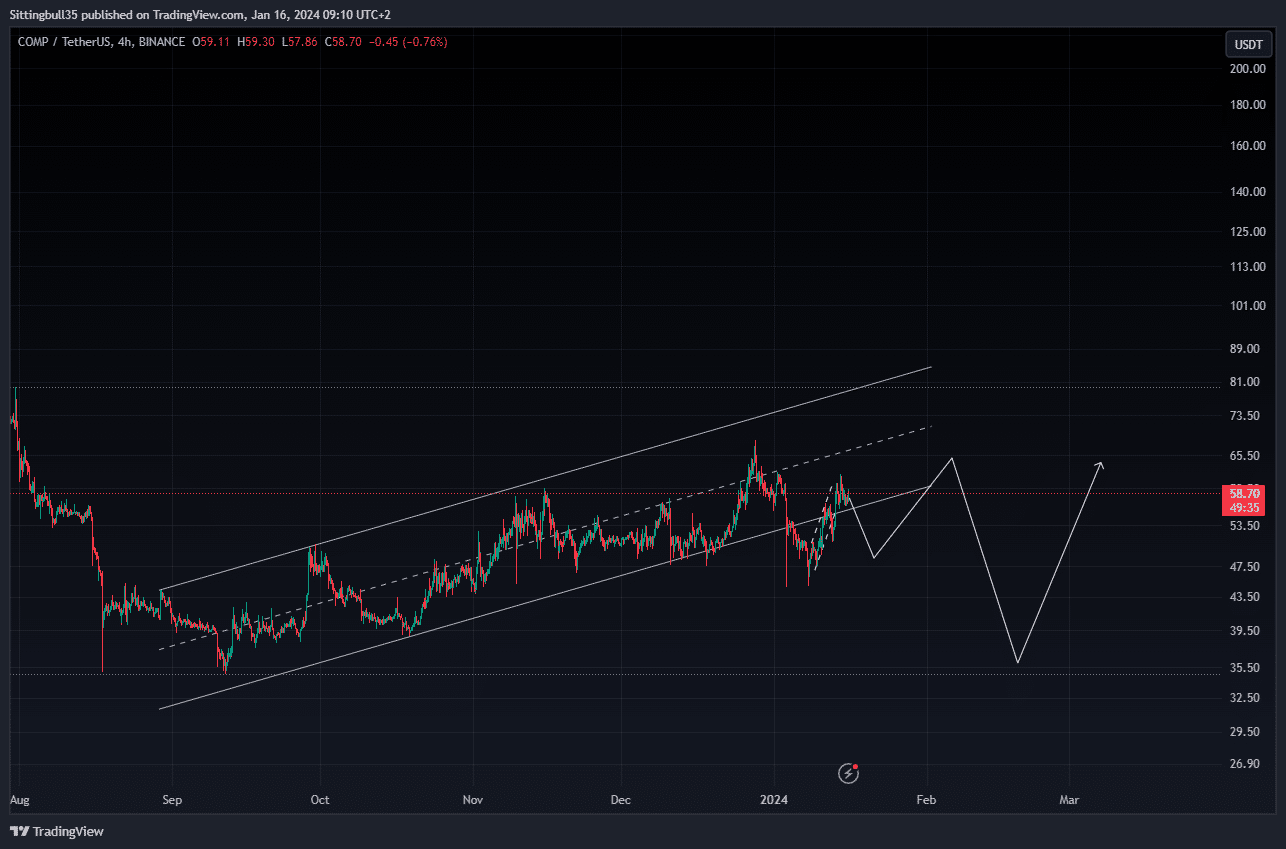Click the BINANCE exchange label

160,42
